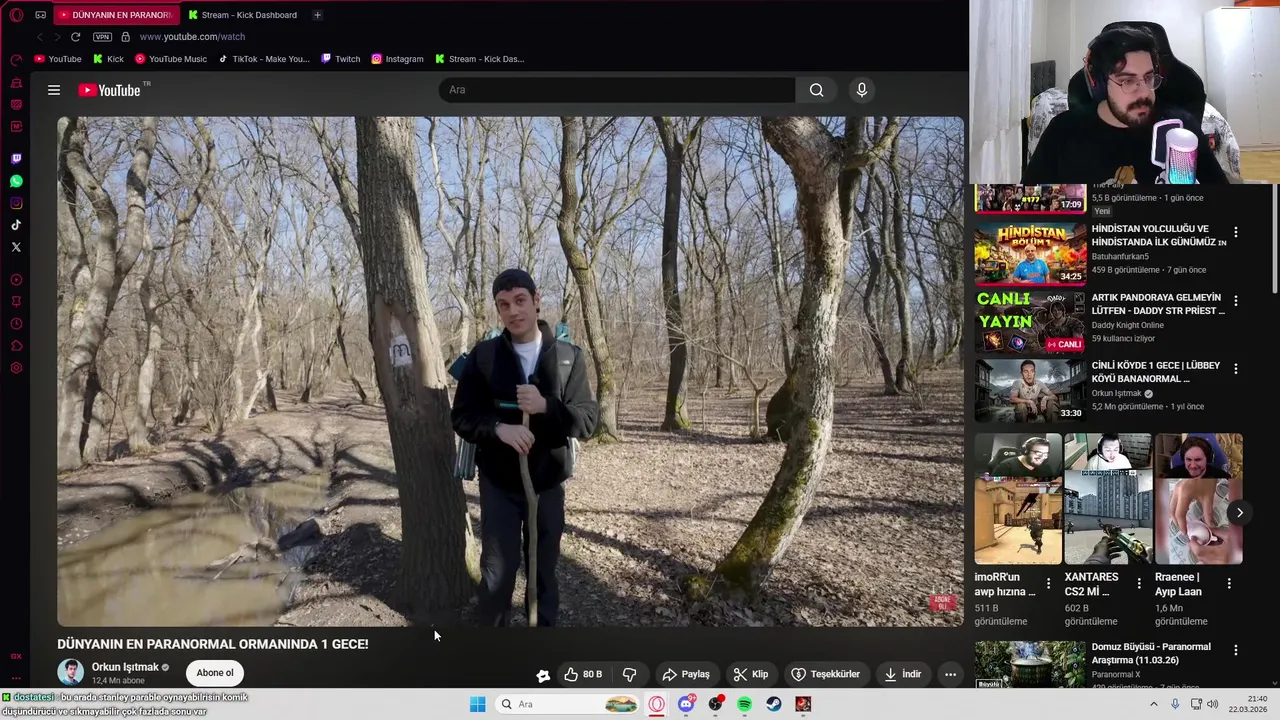Screen dimensions: 1280x720
Task: Open Discord from the taskbar
Action: click(x=686, y=704)
